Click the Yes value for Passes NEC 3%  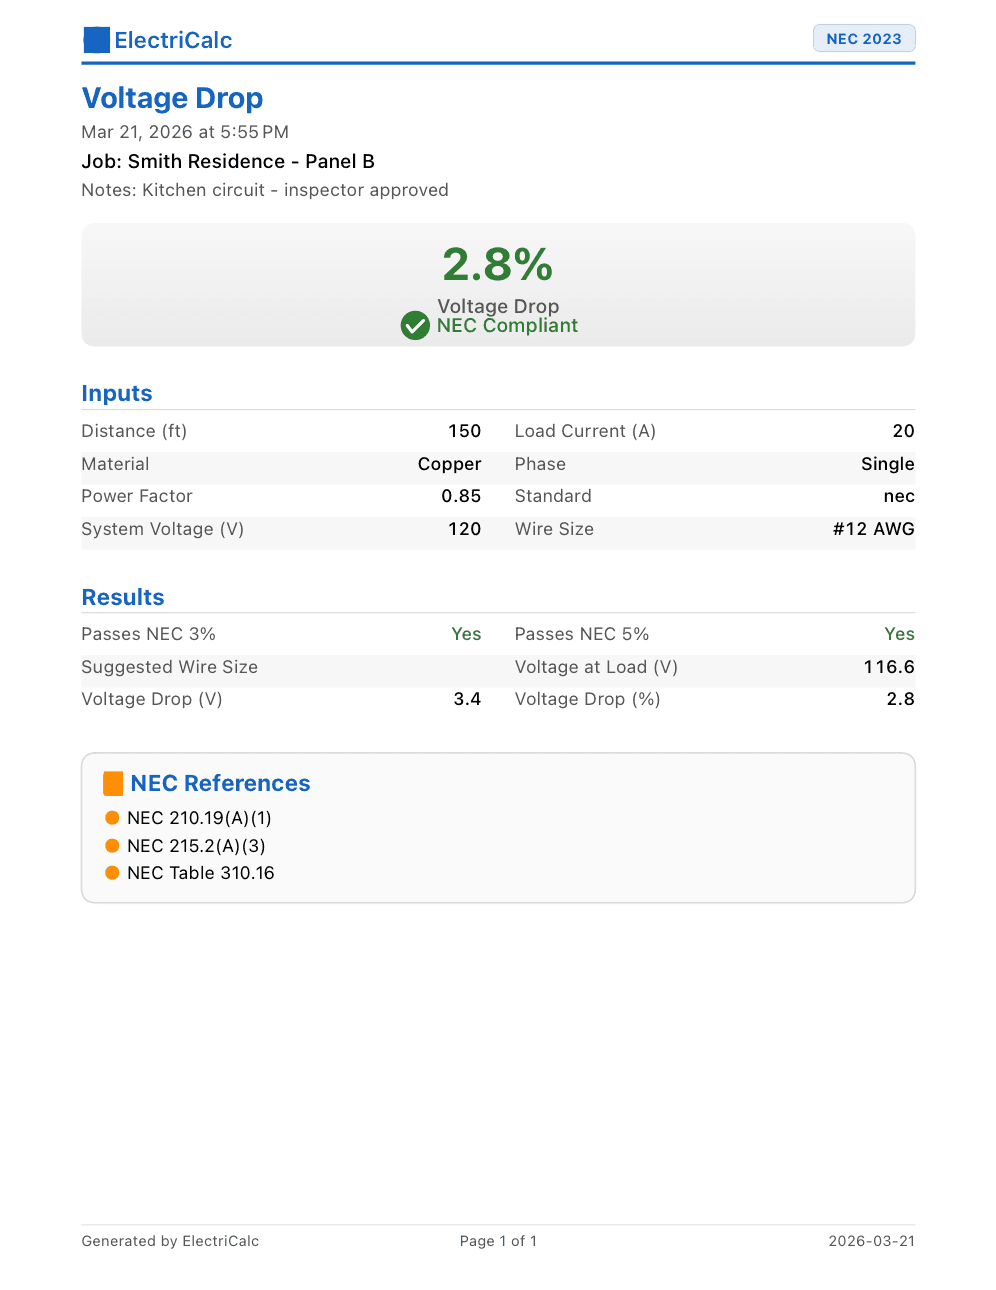[466, 634]
